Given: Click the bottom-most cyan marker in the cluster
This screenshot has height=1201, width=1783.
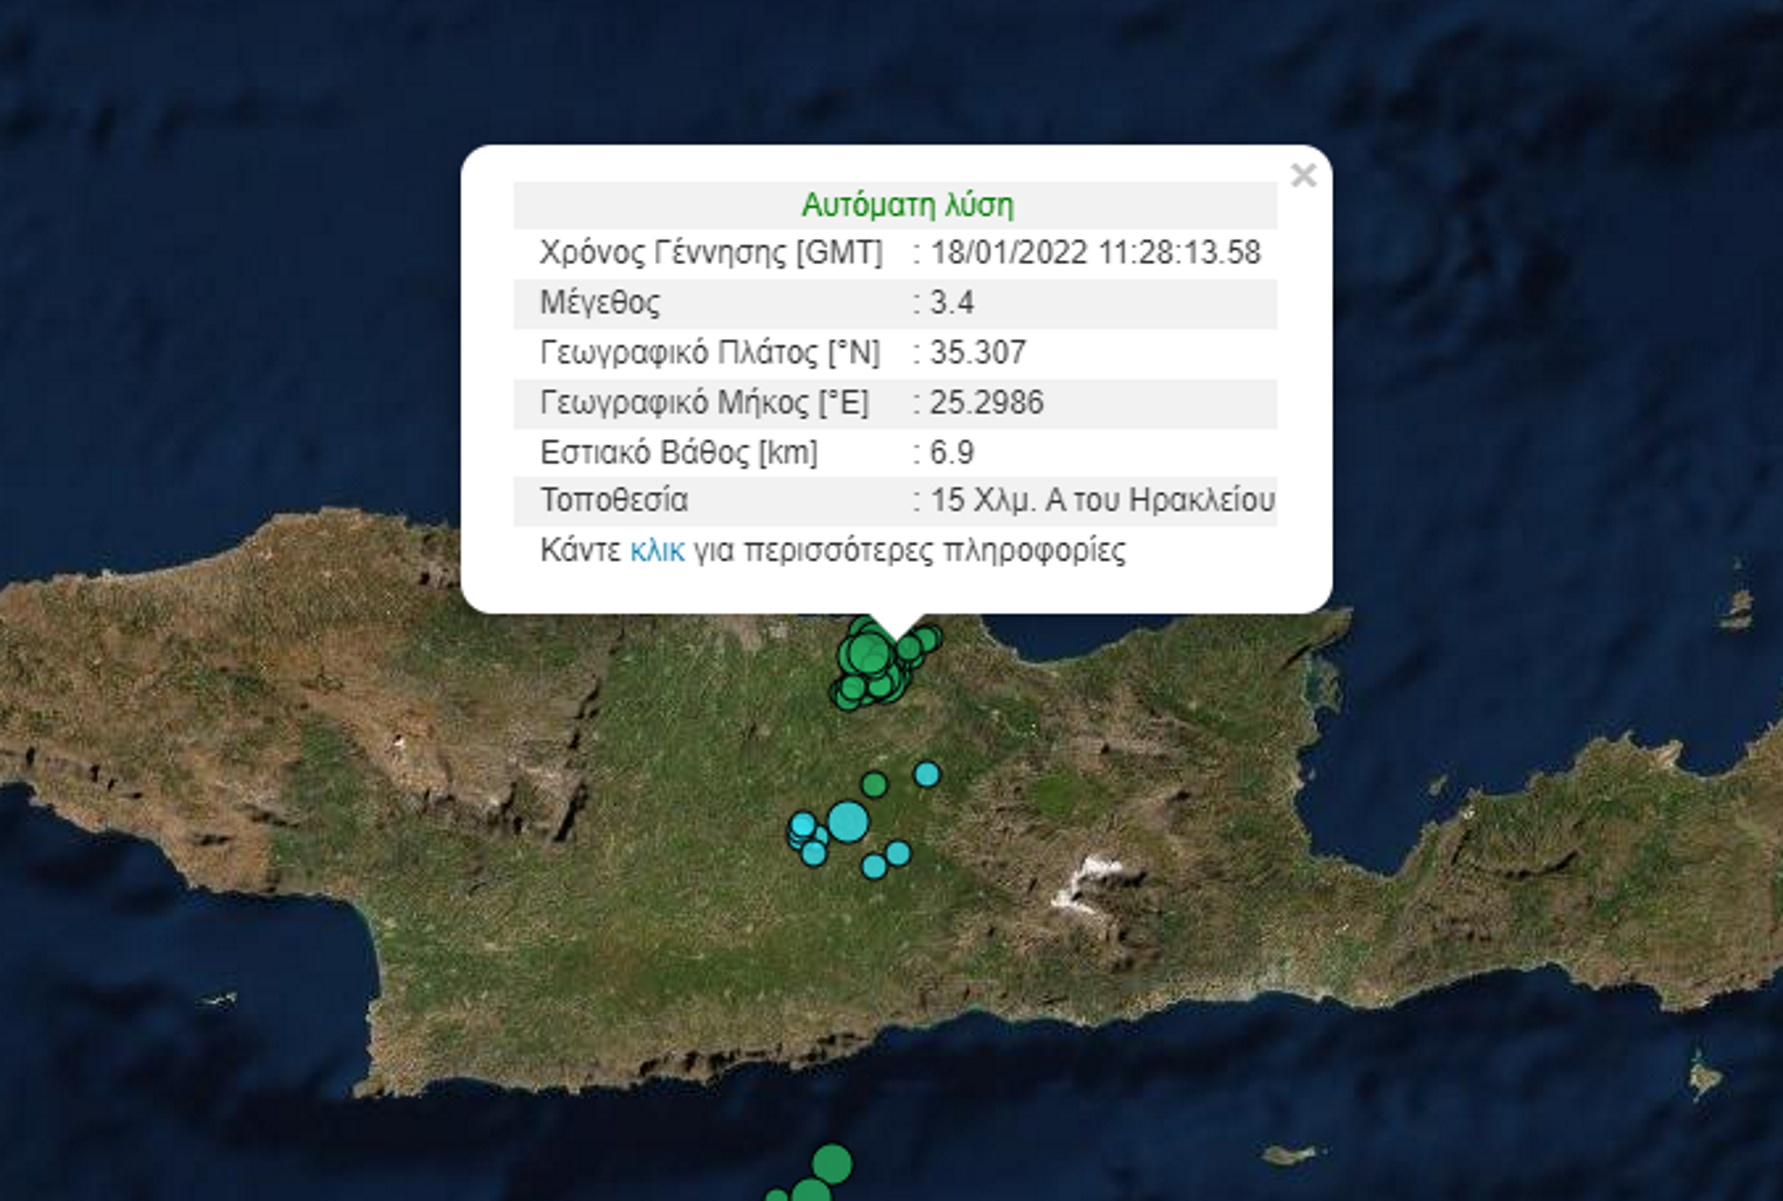Looking at the screenshot, I should coord(874,866).
